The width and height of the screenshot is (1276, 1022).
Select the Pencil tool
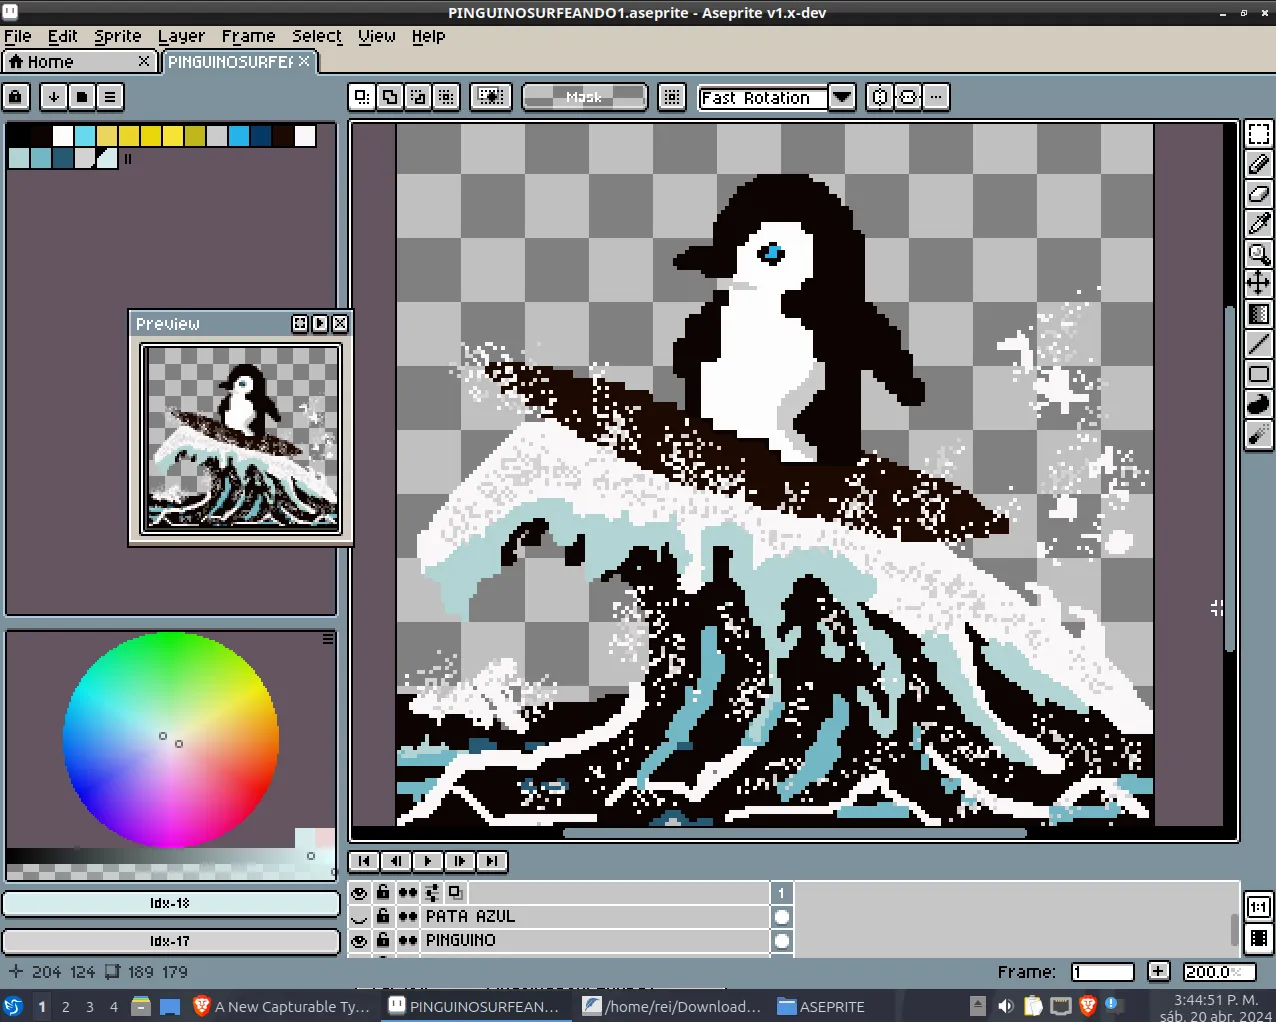click(1258, 164)
